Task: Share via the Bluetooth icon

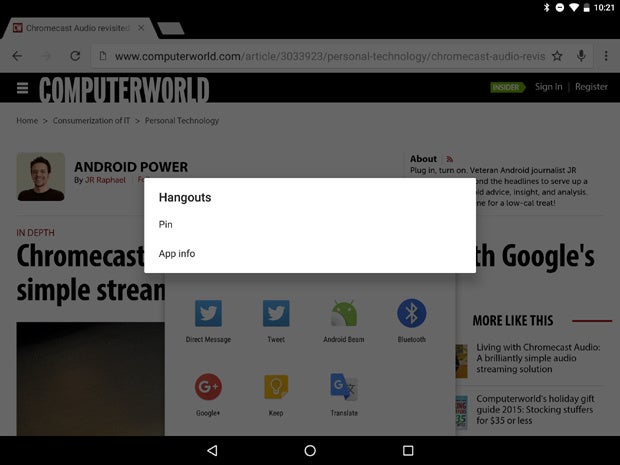Action: (412, 313)
